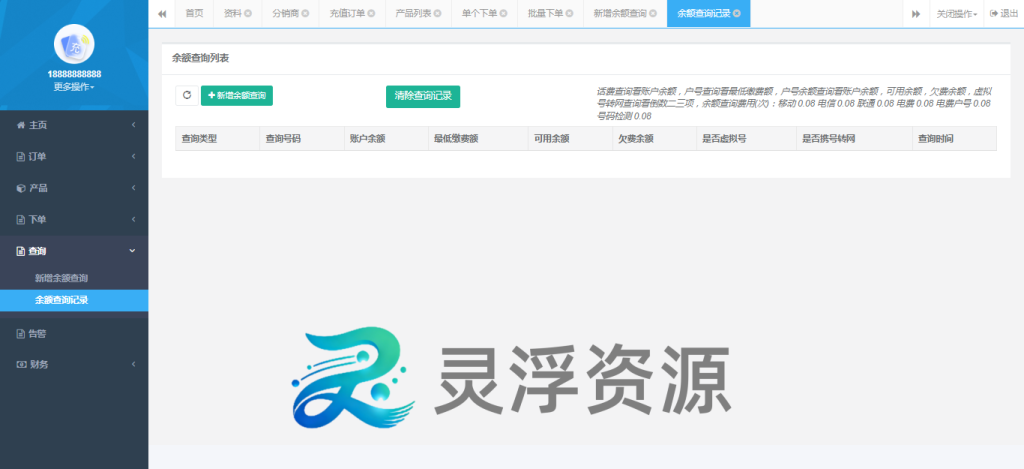Screen dimensions: 1024x469
Task: Open 新增余额查询 in the sidebar submenu
Action: pos(61,278)
